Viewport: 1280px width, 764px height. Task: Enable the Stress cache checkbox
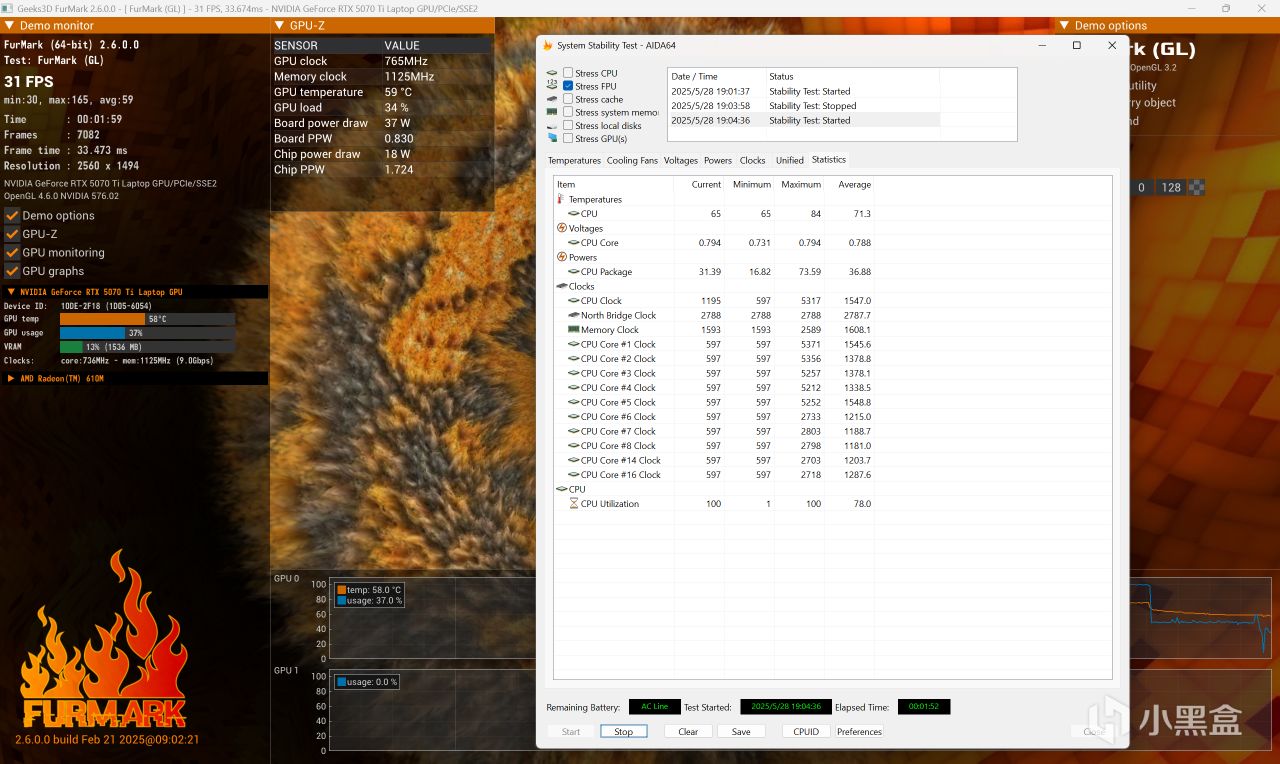[x=568, y=99]
